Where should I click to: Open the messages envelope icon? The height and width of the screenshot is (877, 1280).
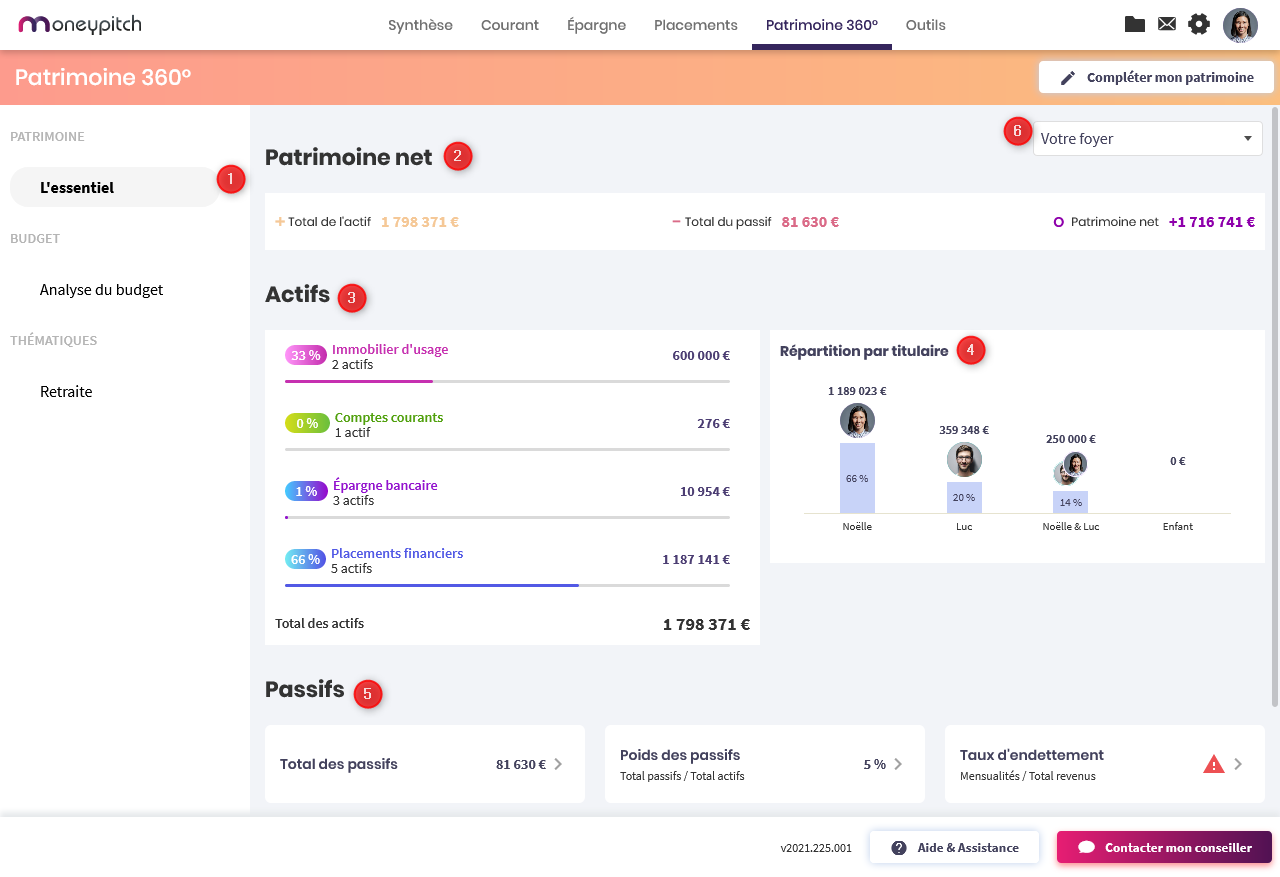pos(1167,25)
